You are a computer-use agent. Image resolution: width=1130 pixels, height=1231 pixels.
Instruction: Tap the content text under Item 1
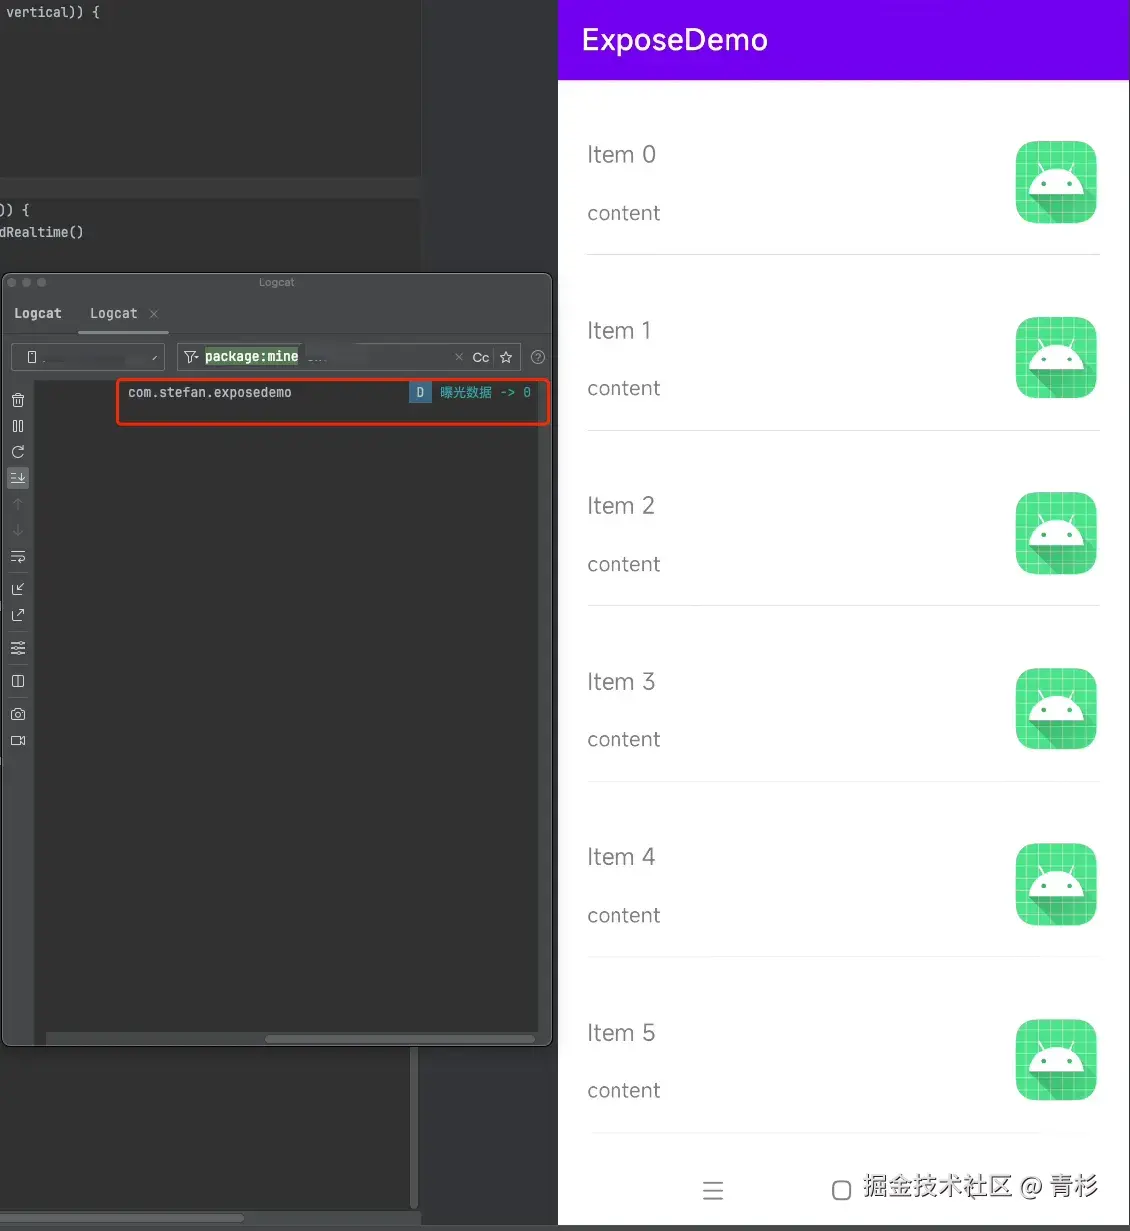[x=624, y=388]
